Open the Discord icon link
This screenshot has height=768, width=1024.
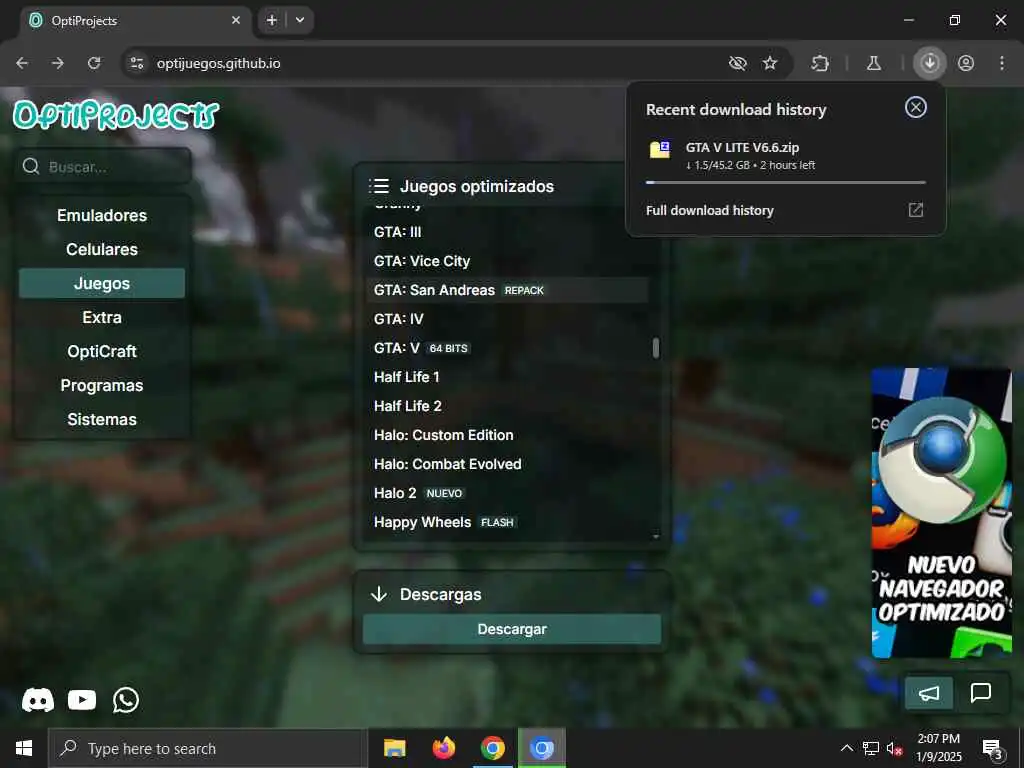point(38,700)
